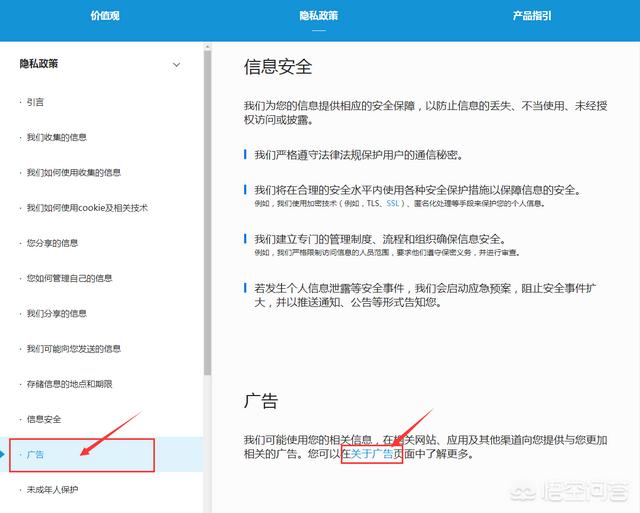
Task: Go to 存储信息的地点和期限
Action: [69, 384]
